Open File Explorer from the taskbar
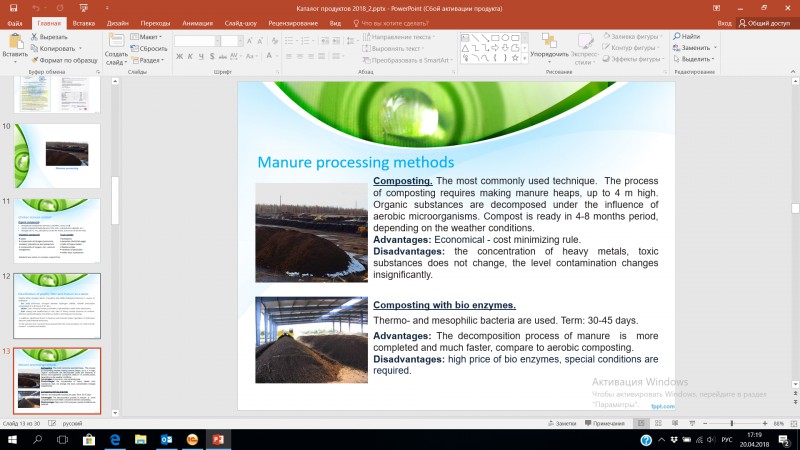 tap(140, 439)
